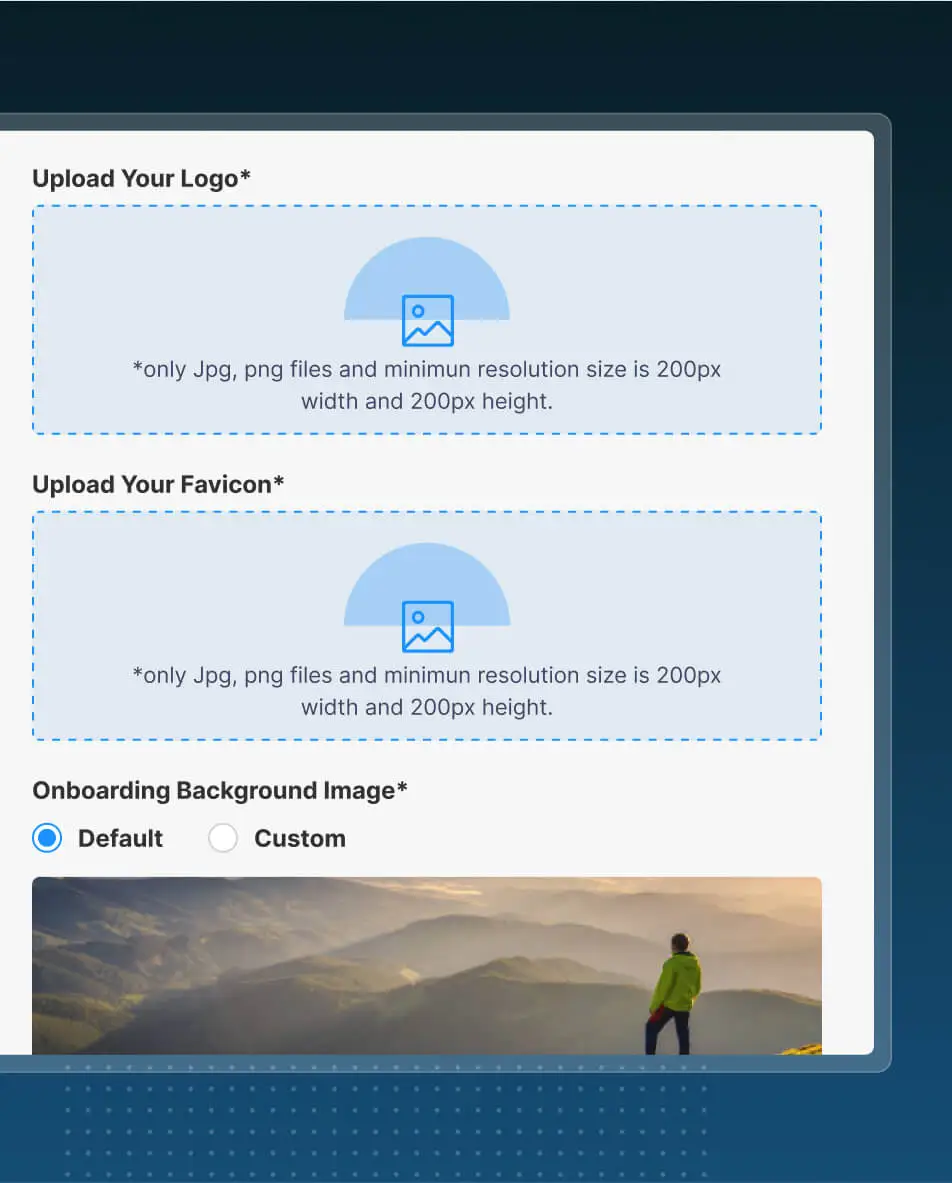
Task: Click the image icon in the logo upload area
Action: click(x=428, y=321)
